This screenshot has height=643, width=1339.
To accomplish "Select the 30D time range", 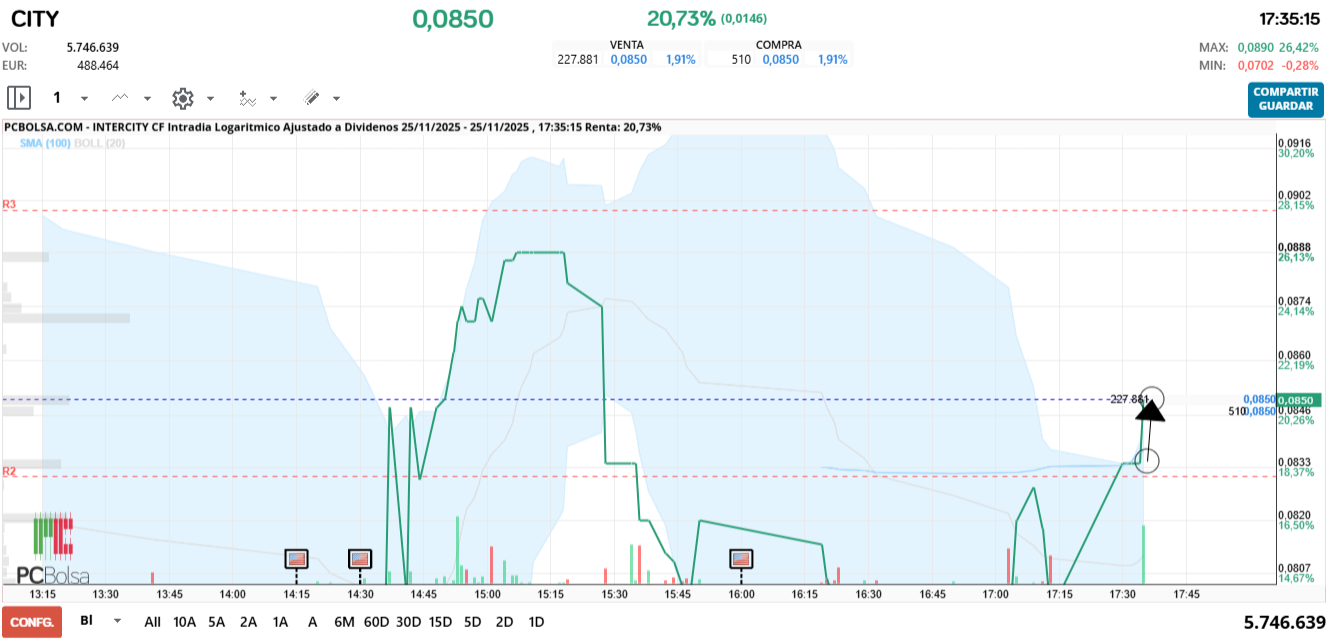I will tap(408, 622).
